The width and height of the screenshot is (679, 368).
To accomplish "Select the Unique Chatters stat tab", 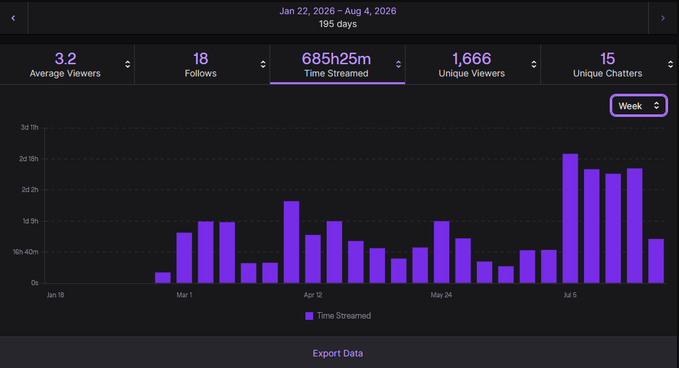I will [x=609, y=64].
